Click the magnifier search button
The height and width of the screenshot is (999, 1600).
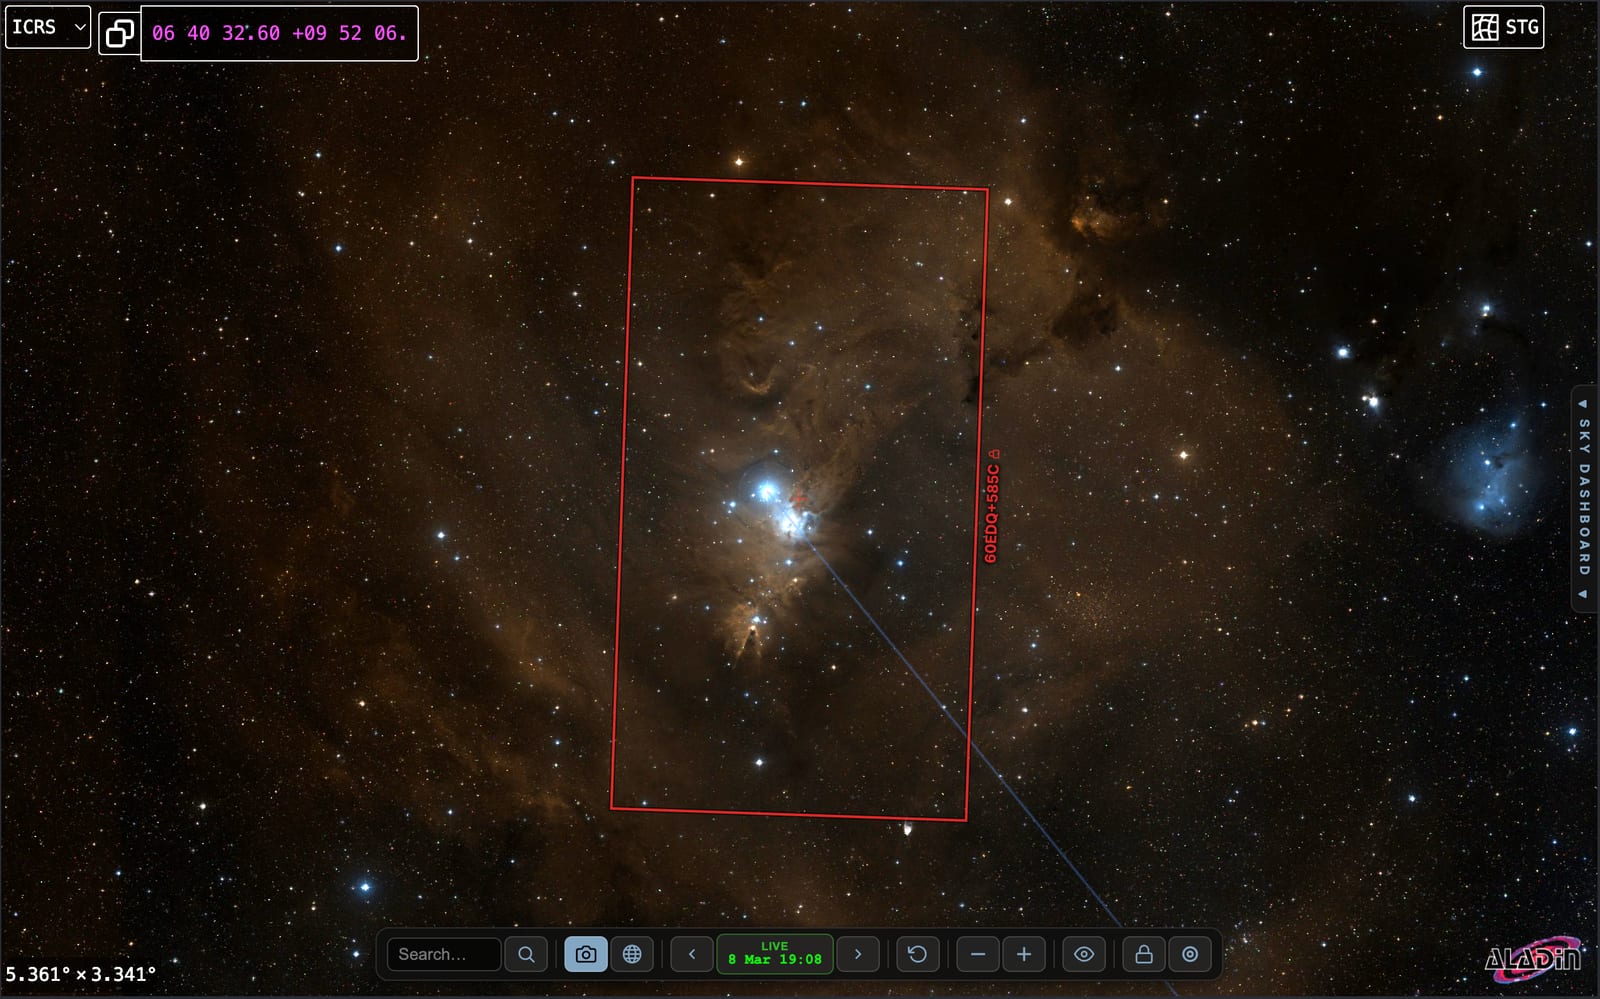click(x=526, y=954)
